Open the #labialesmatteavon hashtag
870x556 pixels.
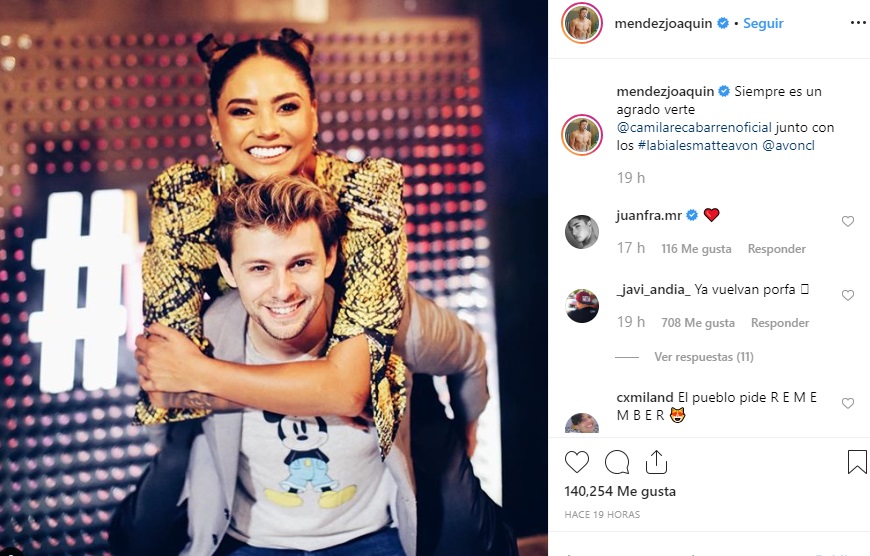(697, 145)
